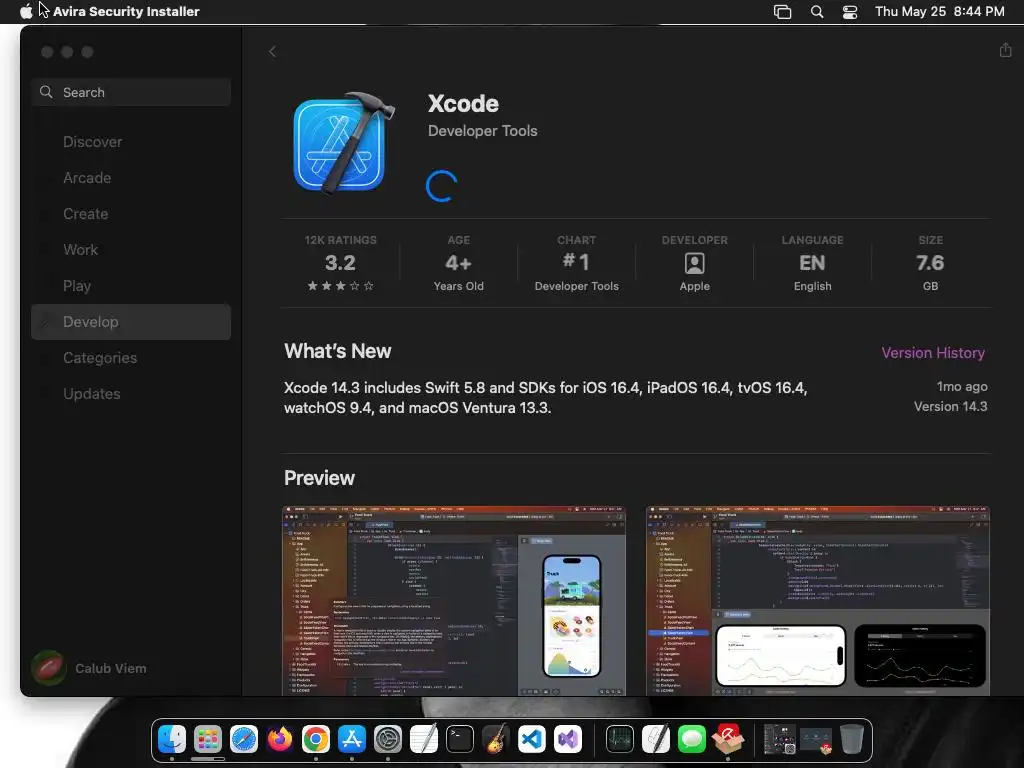
Task: Launch Visual Studio from the Dock
Action: (568, 739)
